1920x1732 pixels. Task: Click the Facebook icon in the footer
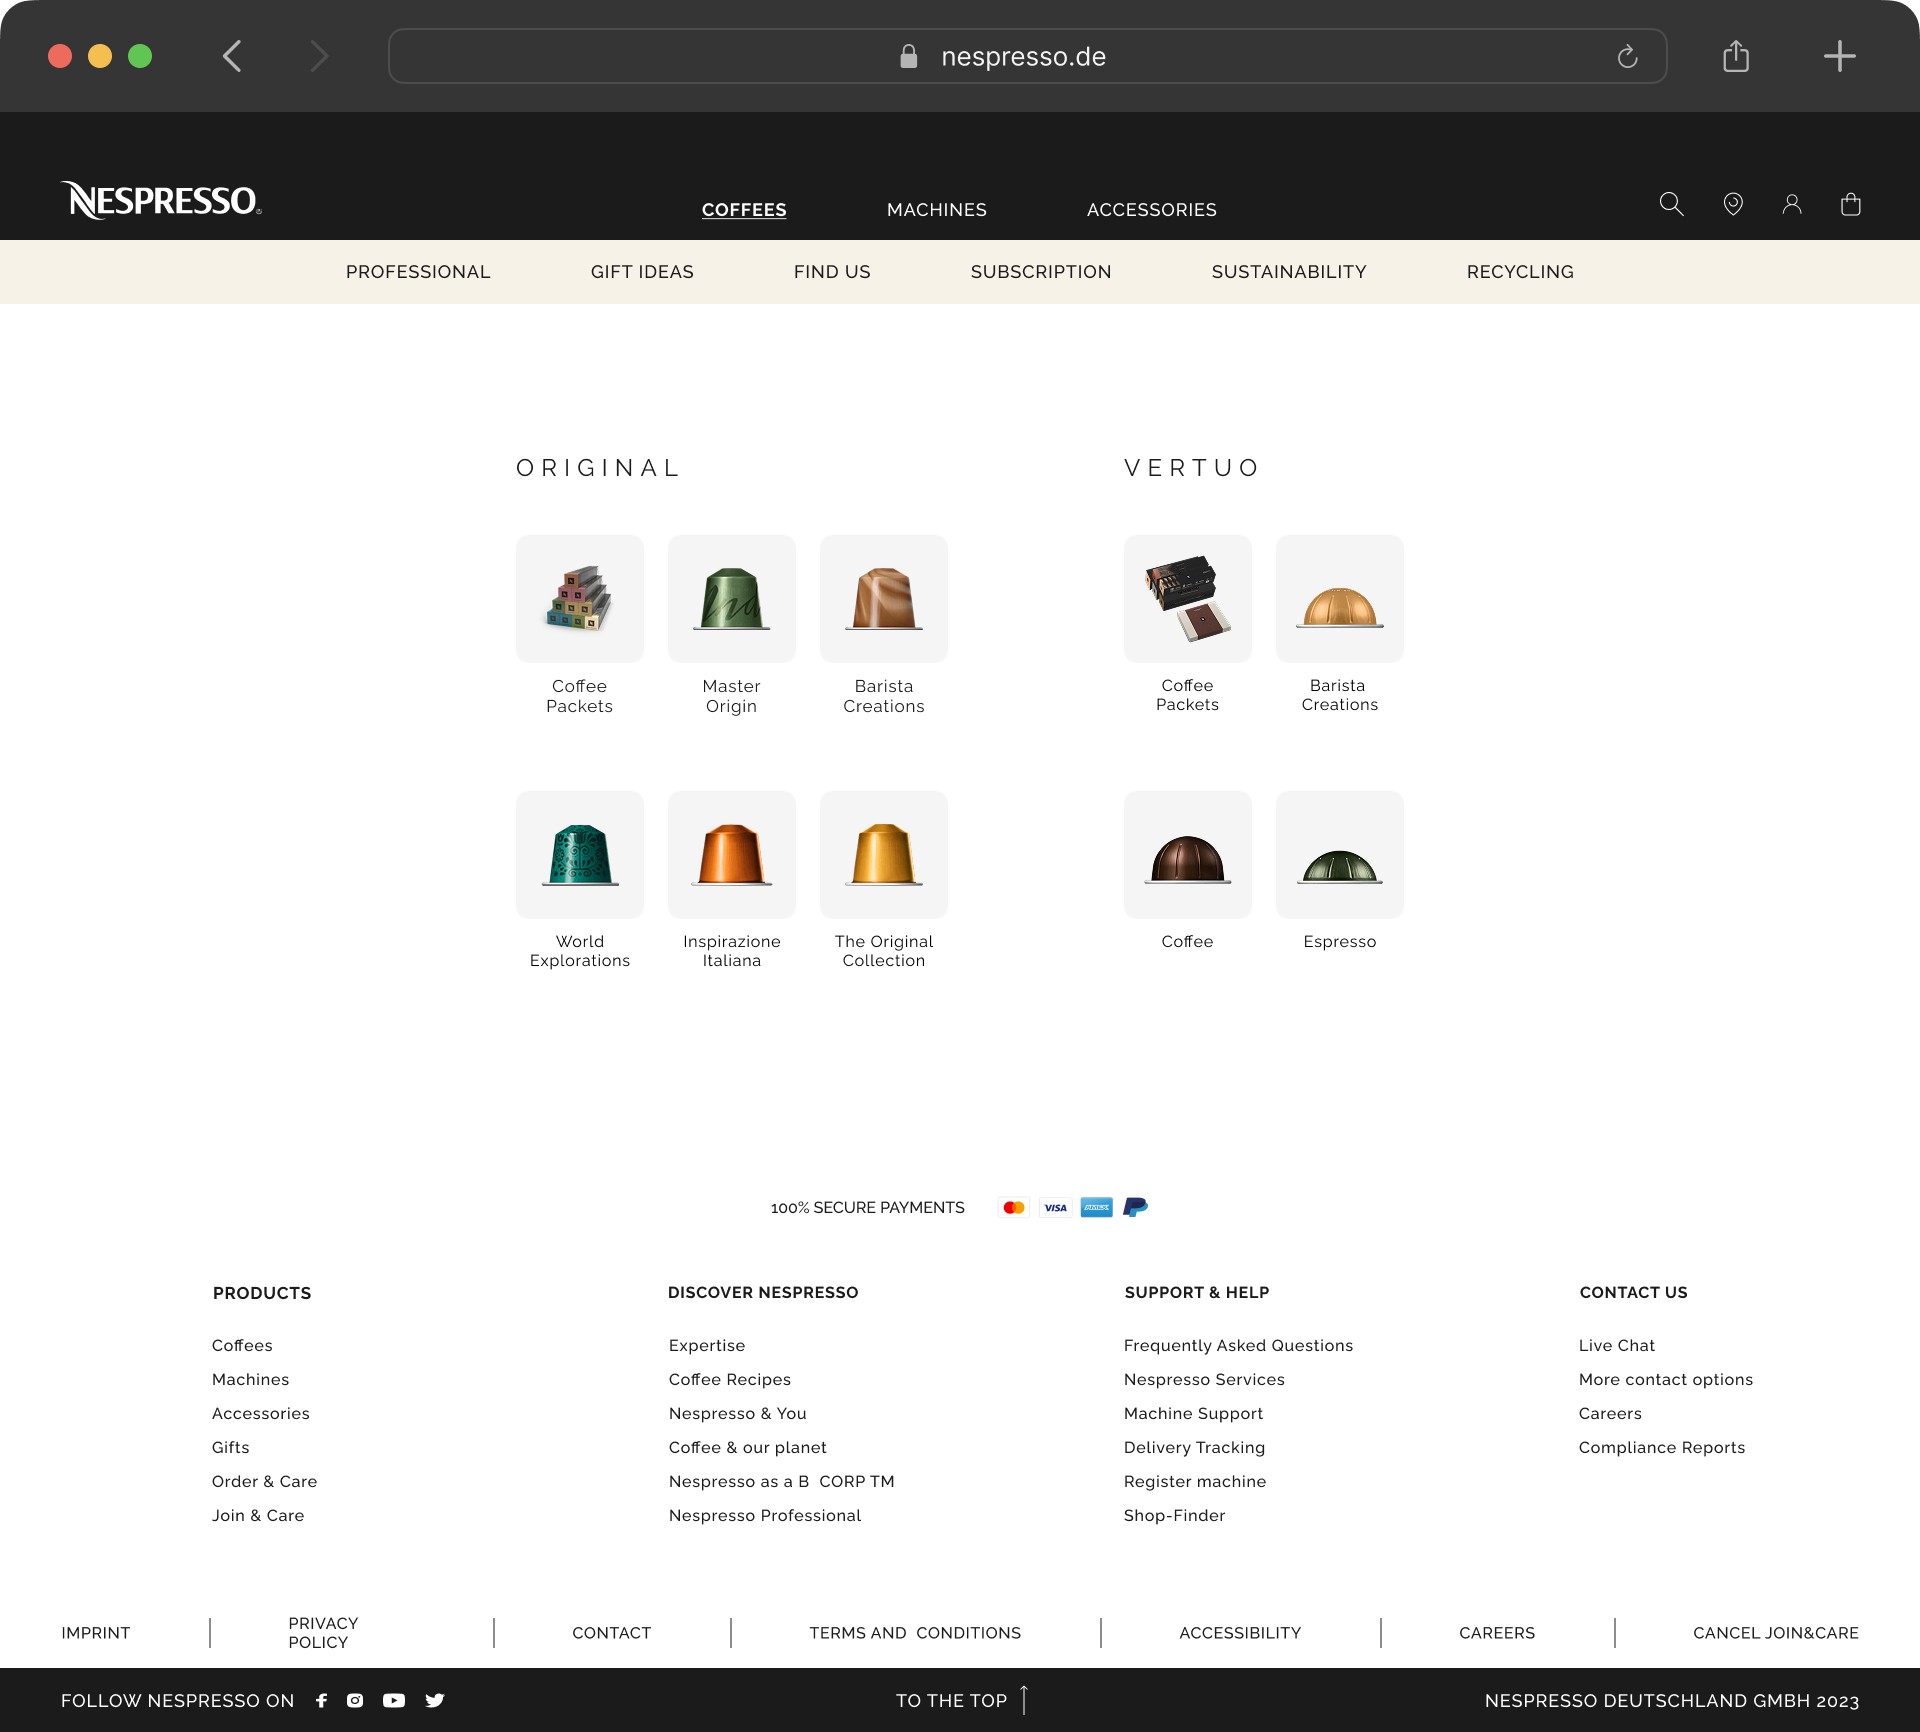[x=321, y=1700]
